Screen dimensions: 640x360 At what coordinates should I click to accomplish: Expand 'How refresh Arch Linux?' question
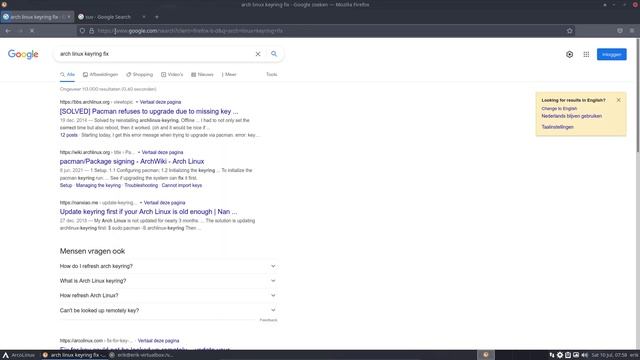point(168,296)
